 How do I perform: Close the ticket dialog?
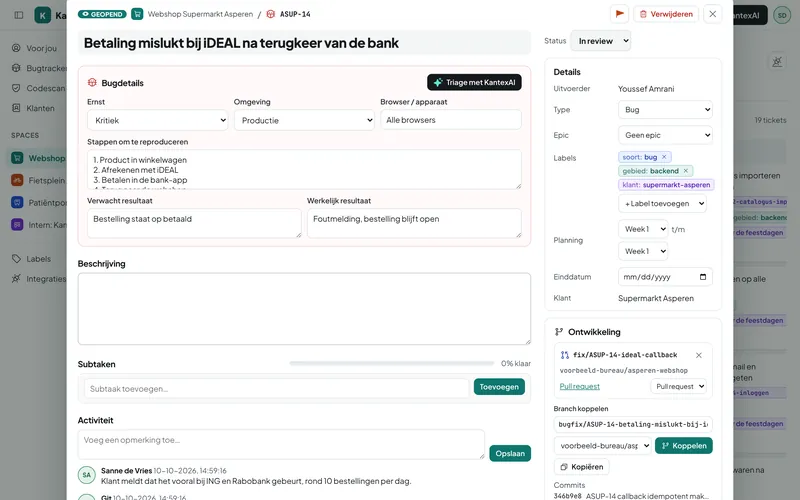click(x=713, y=14)
